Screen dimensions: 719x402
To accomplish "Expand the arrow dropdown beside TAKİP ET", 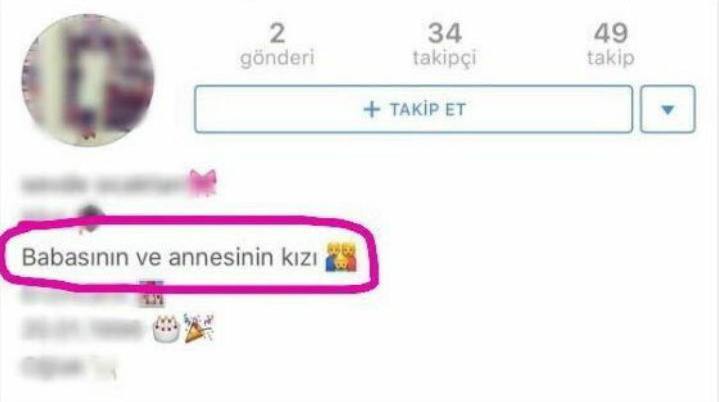I will click(x=668, y=109).
